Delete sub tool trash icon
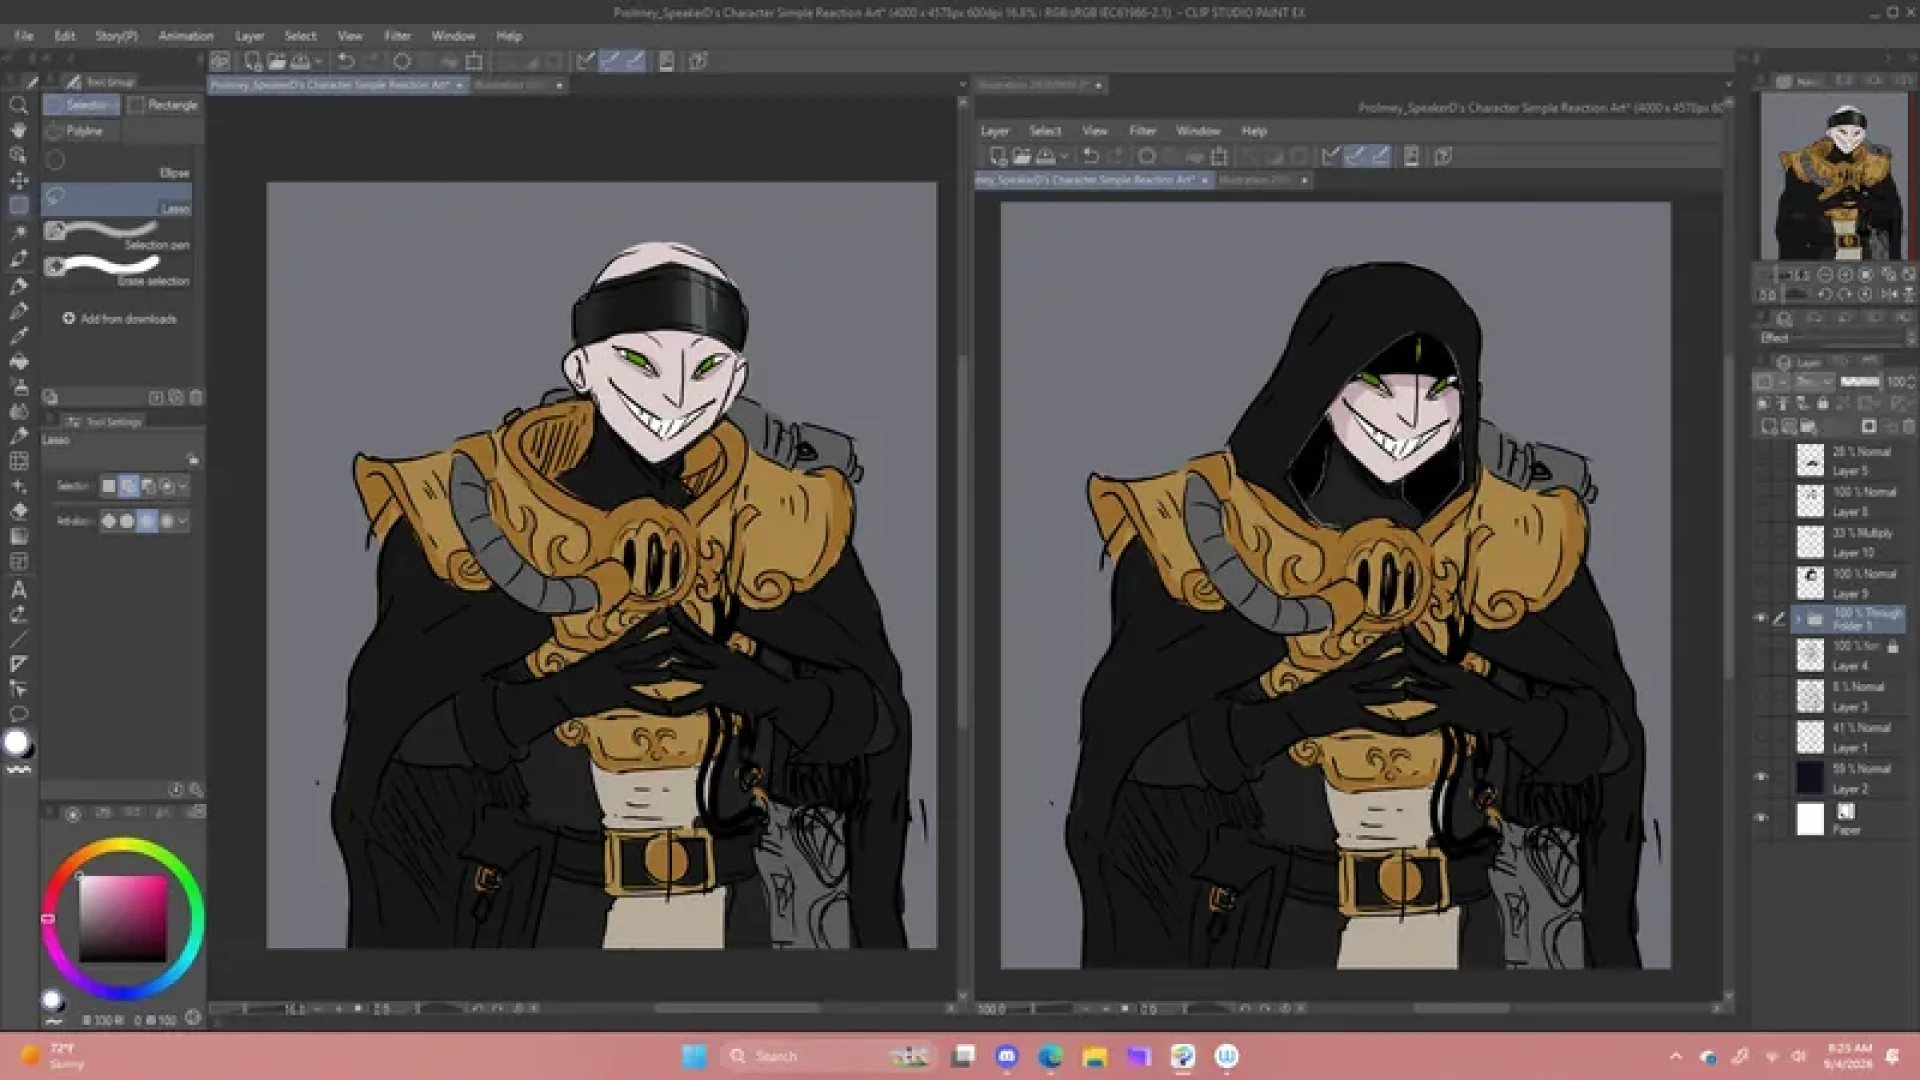1920x1080 pixels. [x=196, y=397]
